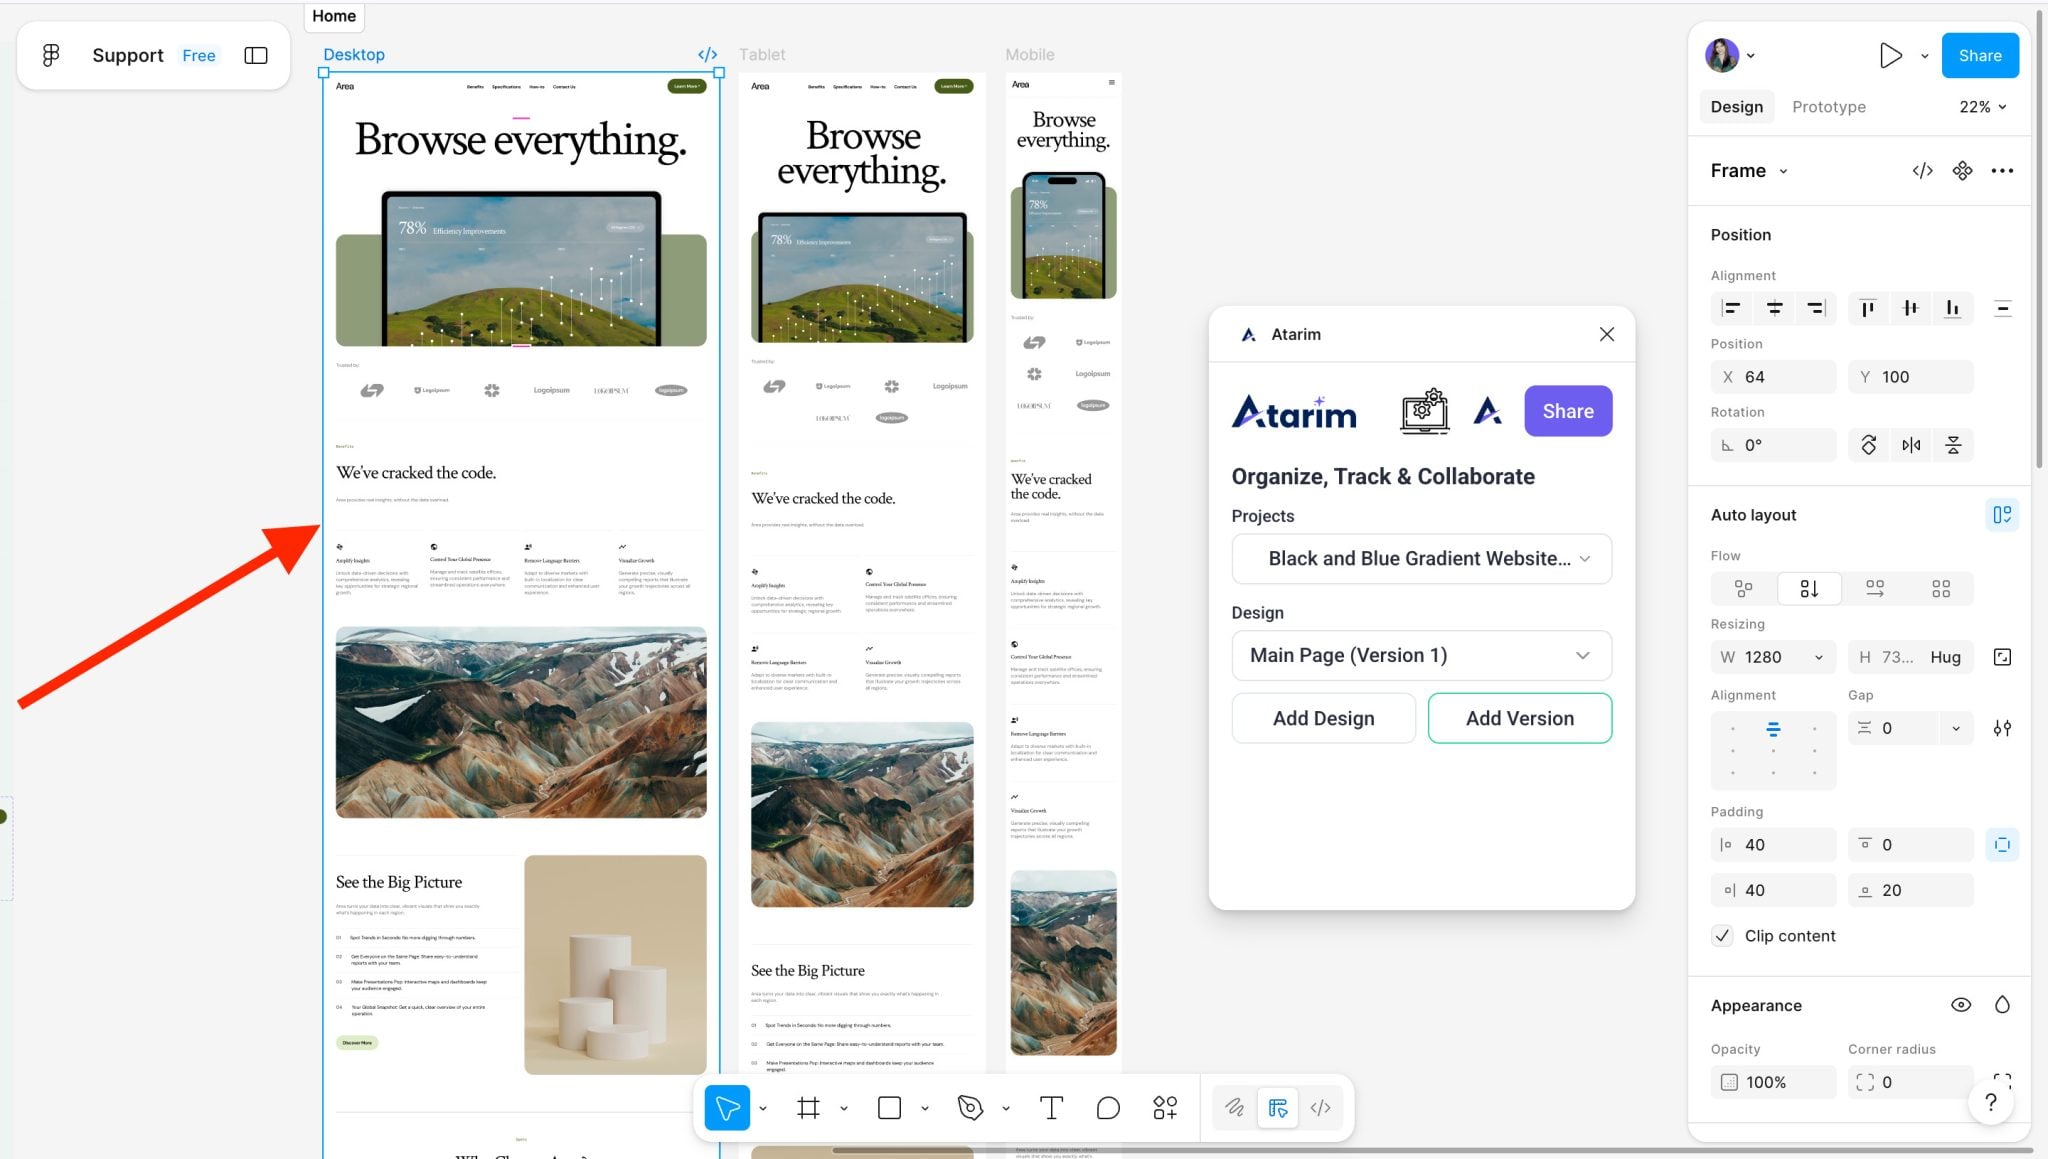Select the Frame tool in toolbar
This screenshot has height=1159, width=2048.
pyautogui.click(x=808, y=1107)
